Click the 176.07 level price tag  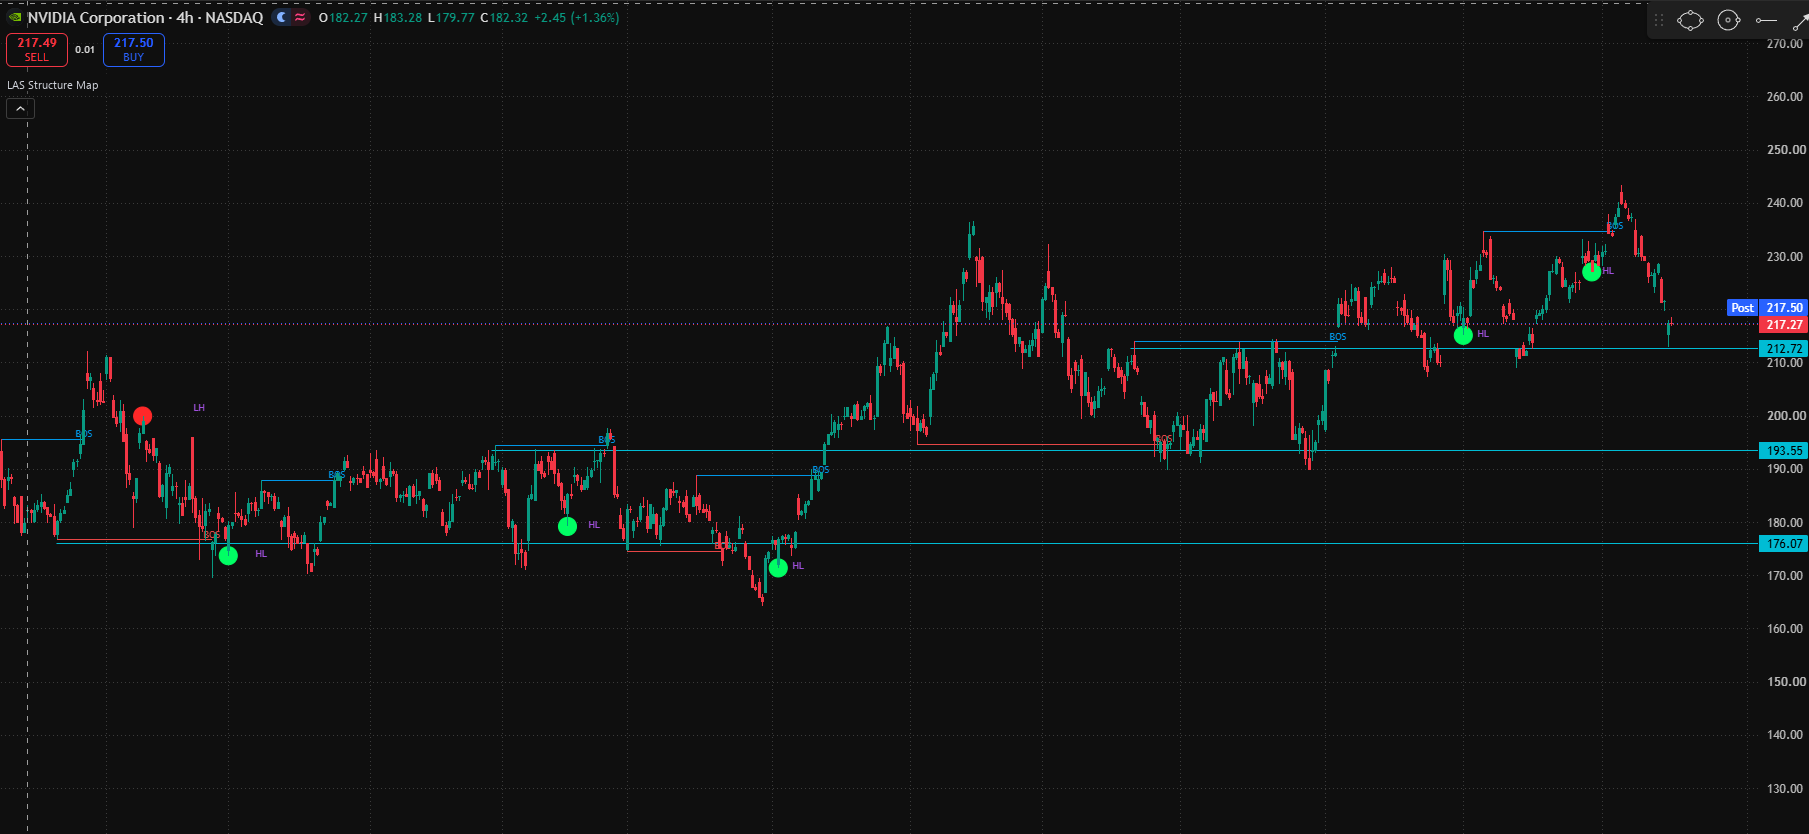pos(1784,544)
